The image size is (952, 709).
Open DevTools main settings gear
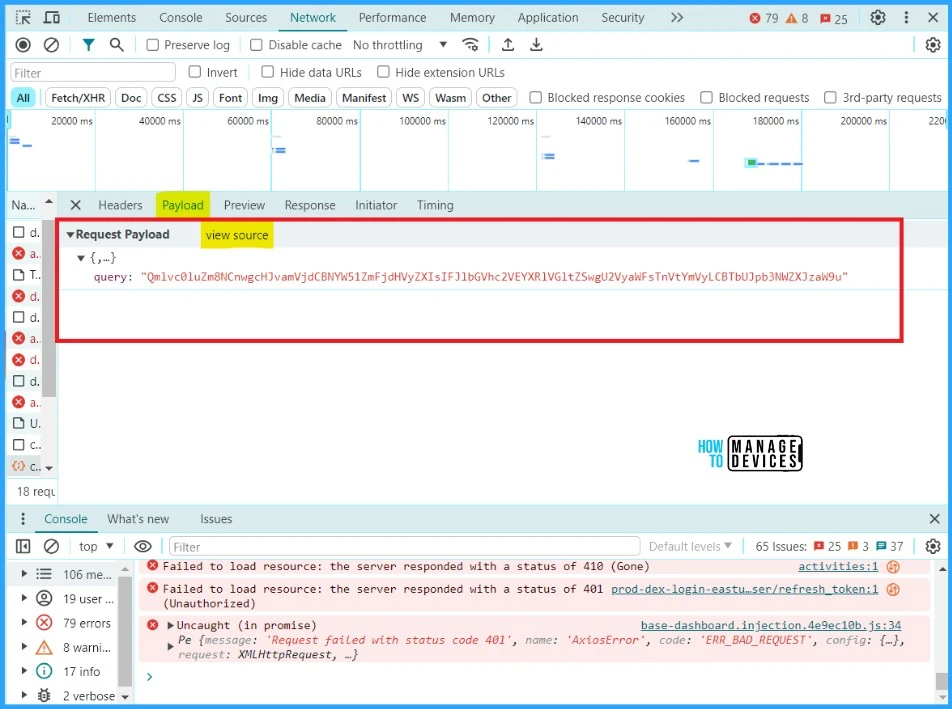click(x=878, y=18)
